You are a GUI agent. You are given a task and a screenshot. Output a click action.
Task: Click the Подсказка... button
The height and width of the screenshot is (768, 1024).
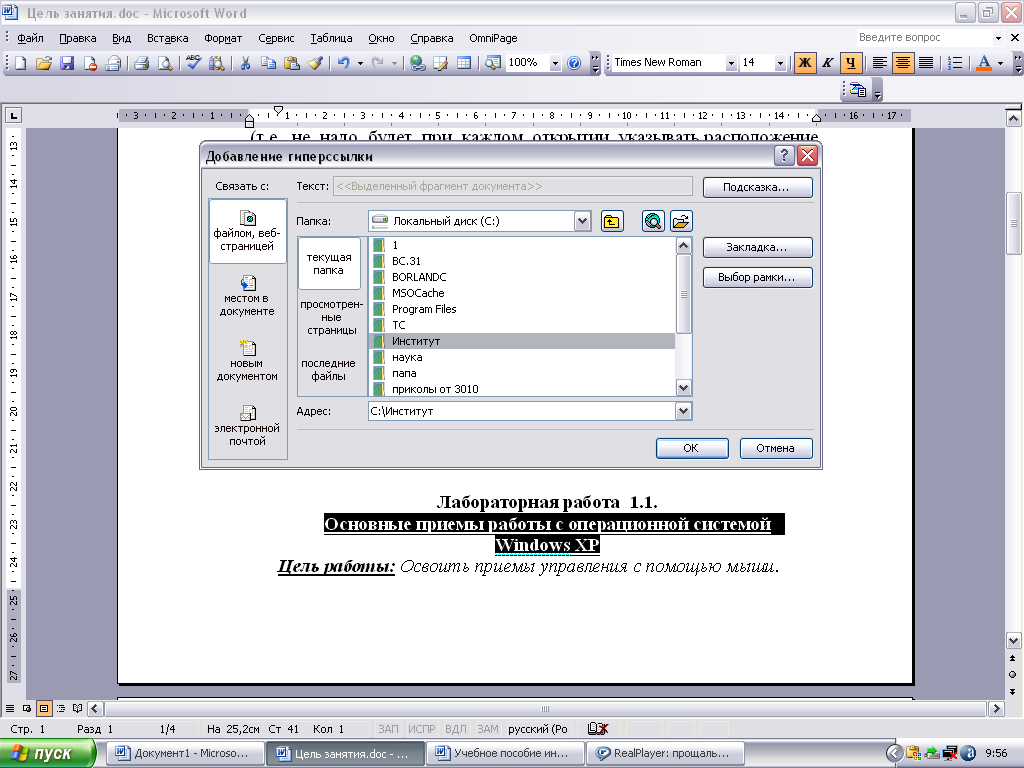[x=758, y=187]
